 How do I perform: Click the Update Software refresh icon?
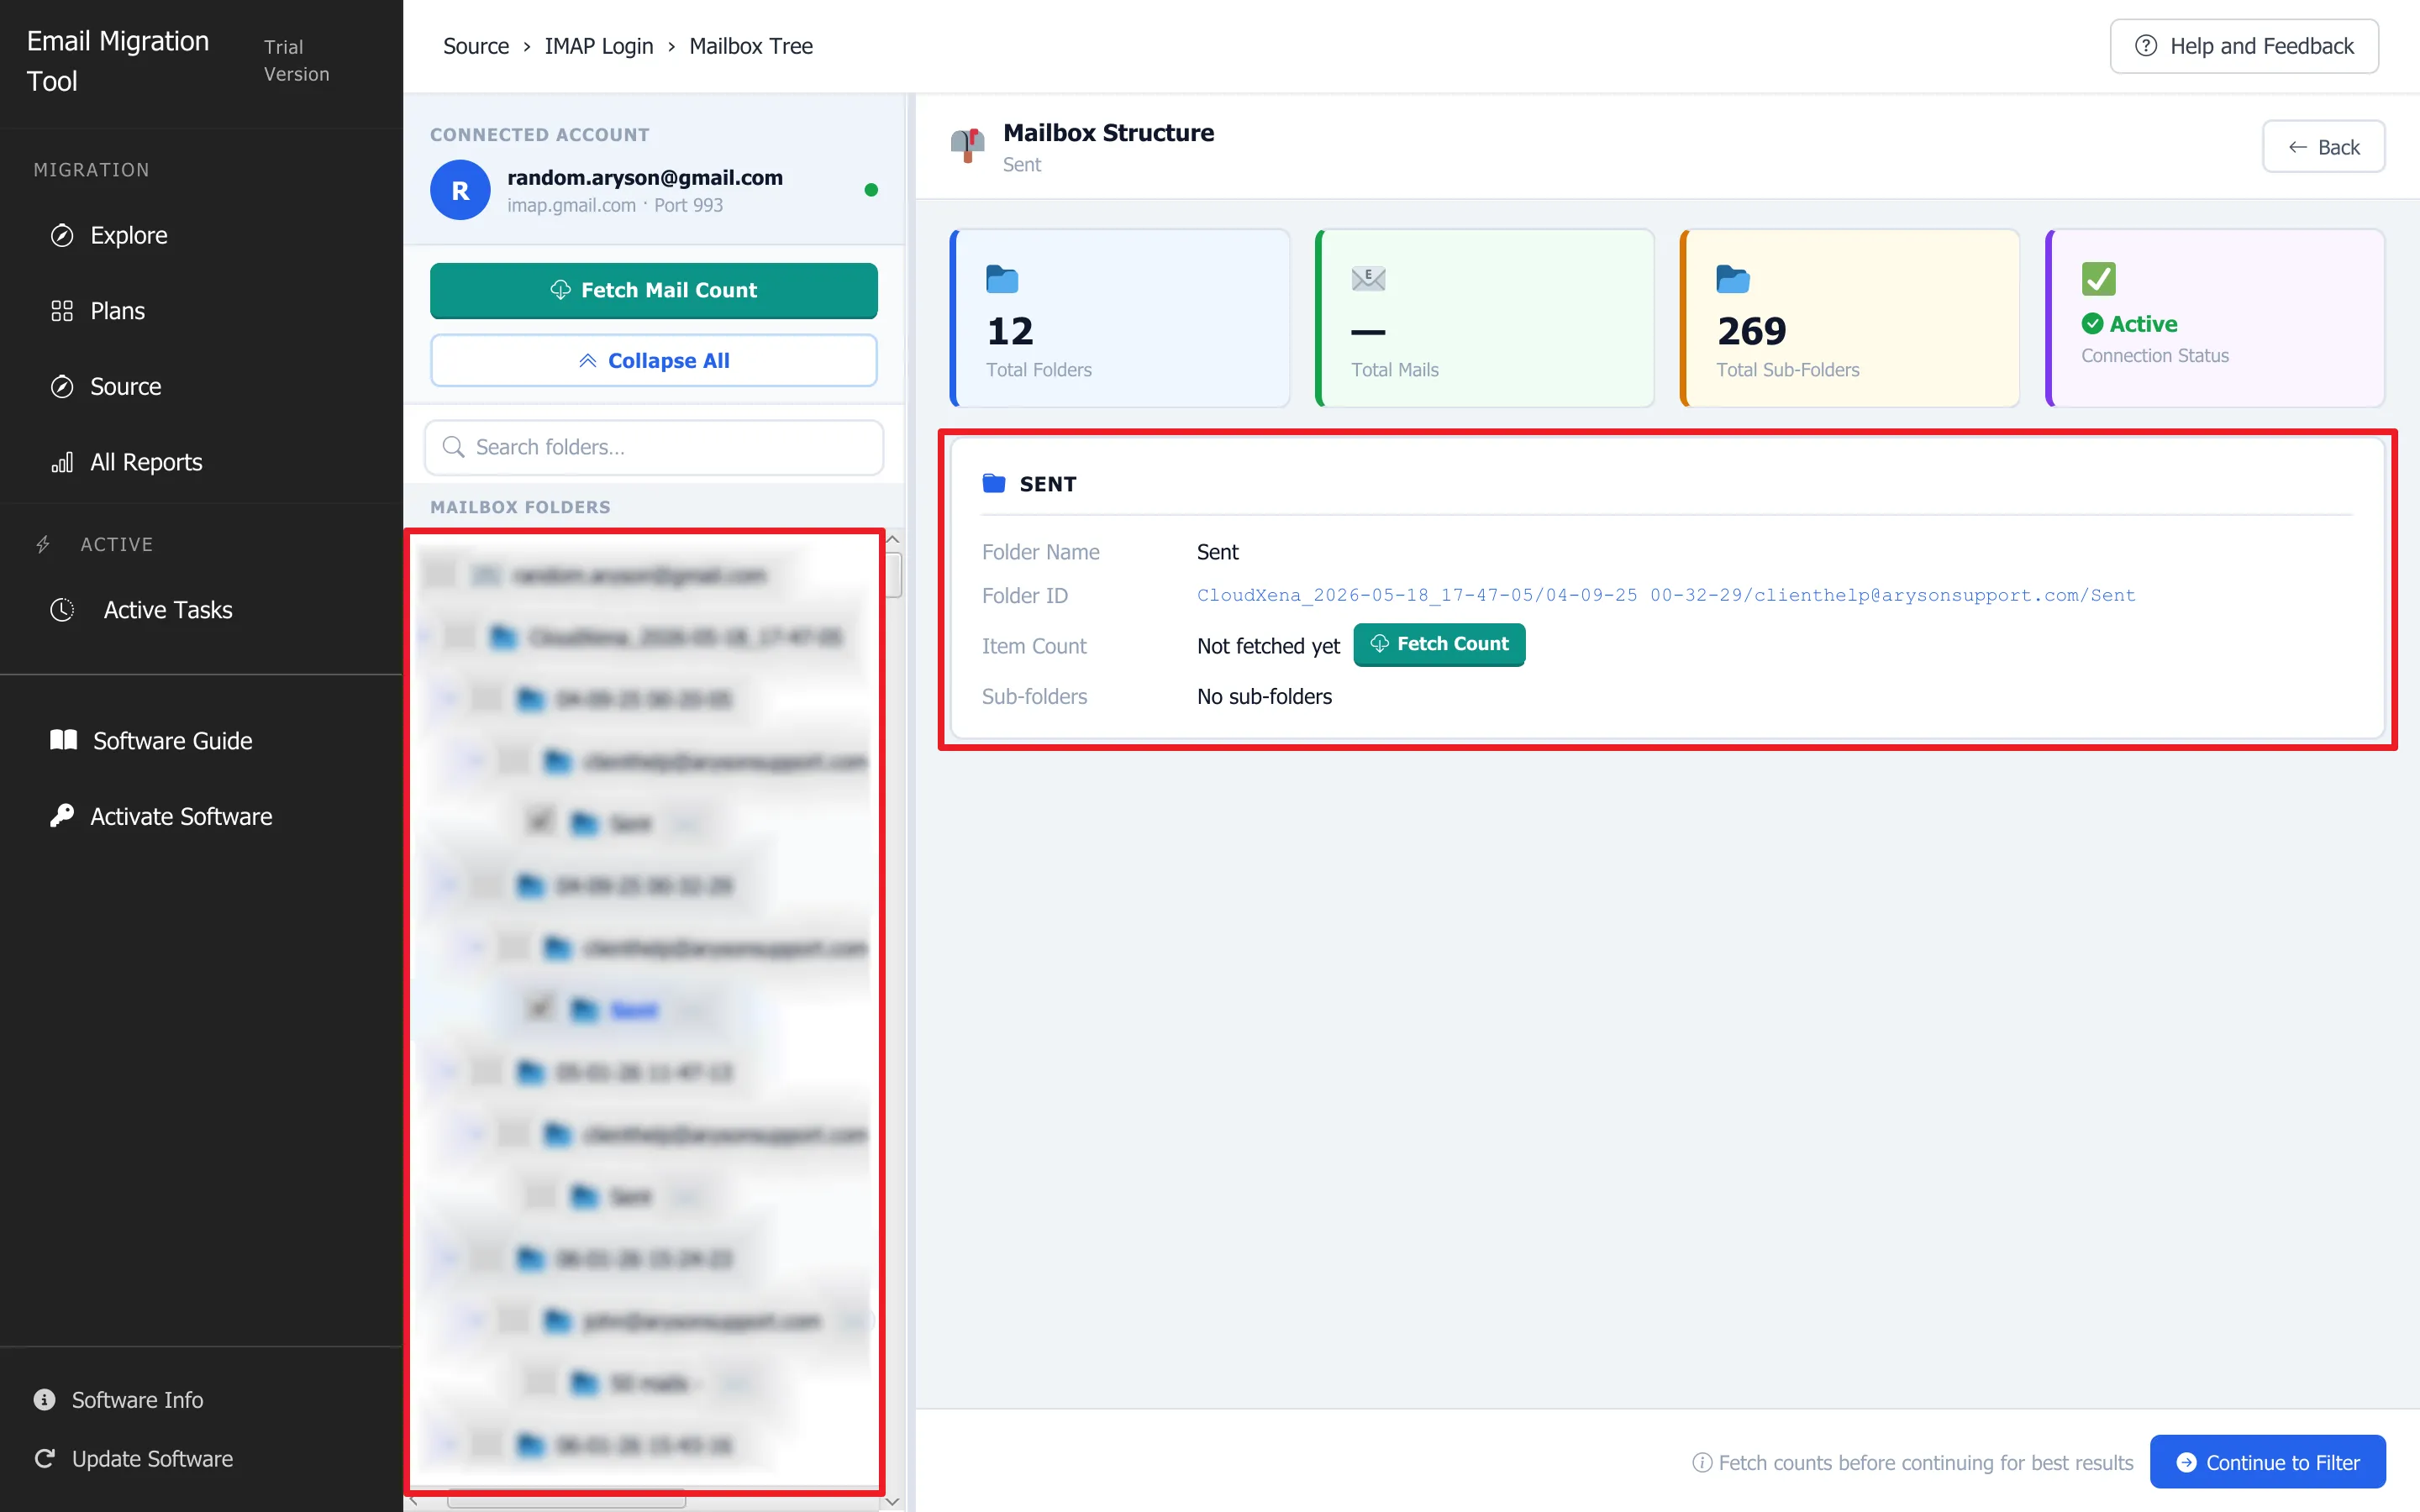pos(44,1459)
